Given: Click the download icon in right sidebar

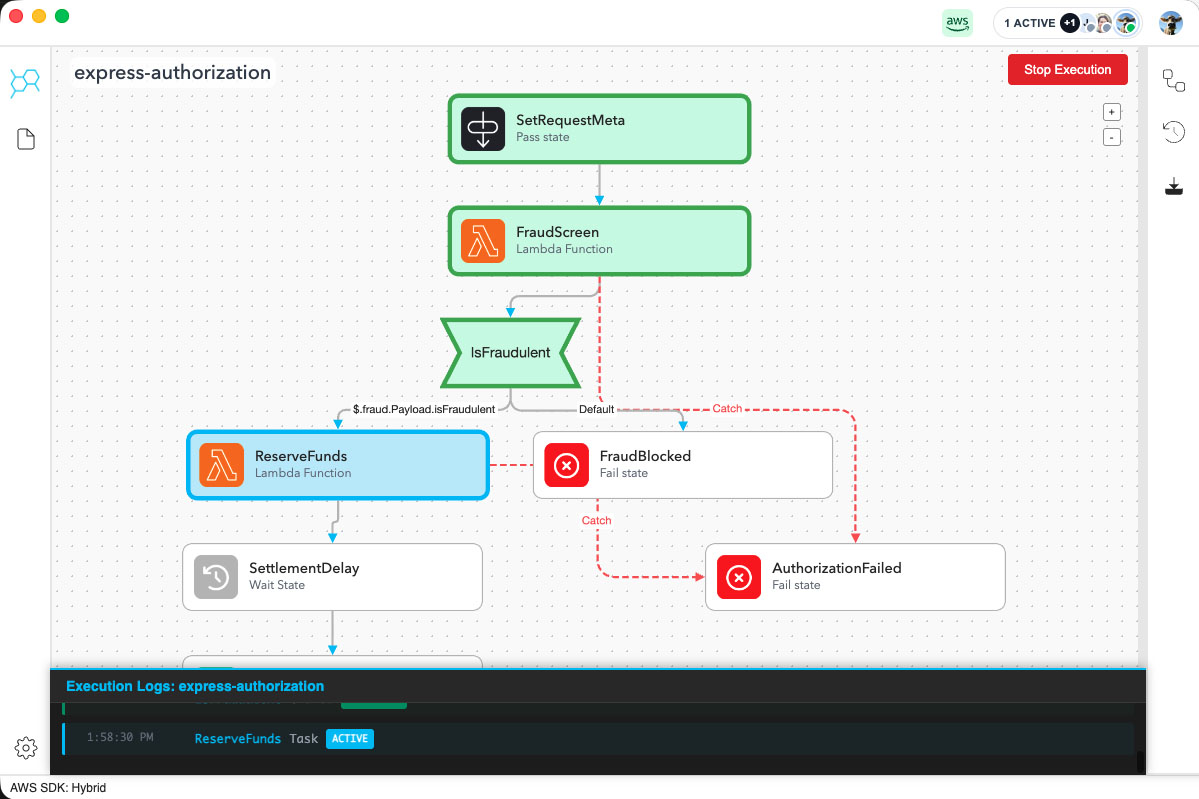Looking at the screenshot, I should 1174,187.
